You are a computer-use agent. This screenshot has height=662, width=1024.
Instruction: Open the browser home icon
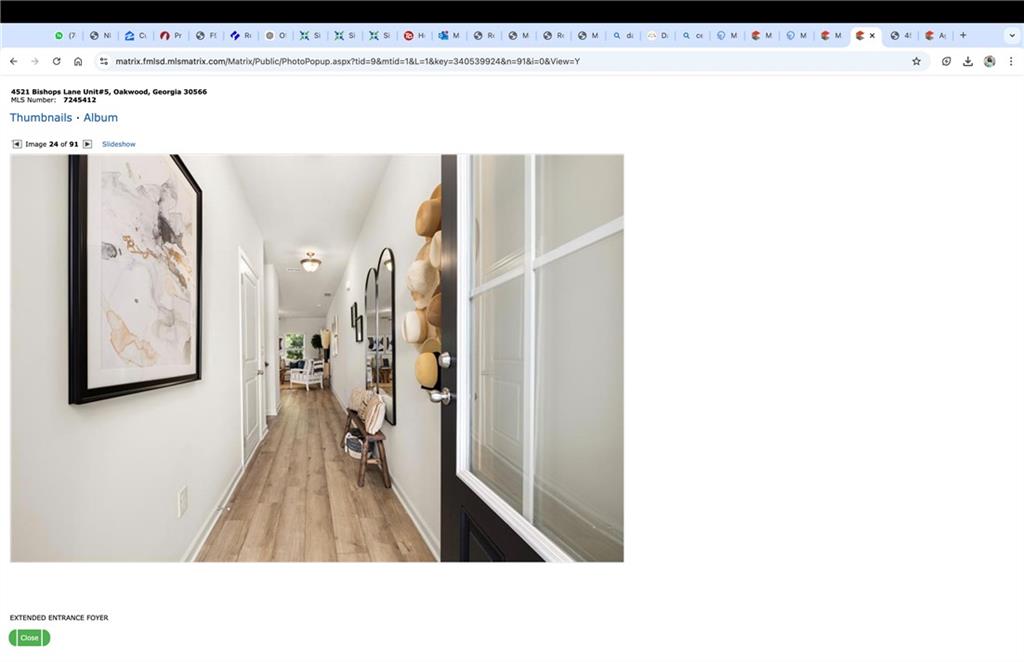click(78, 61)
